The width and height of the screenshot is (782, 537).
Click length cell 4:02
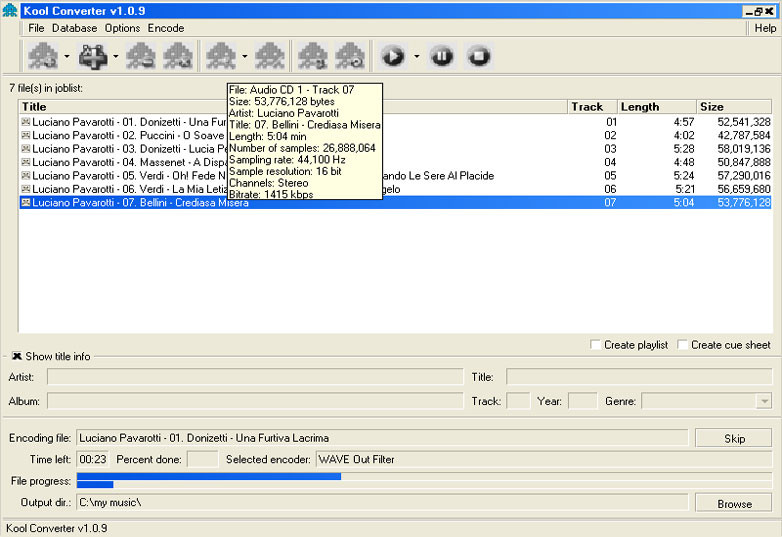click(x=684, y=135)
